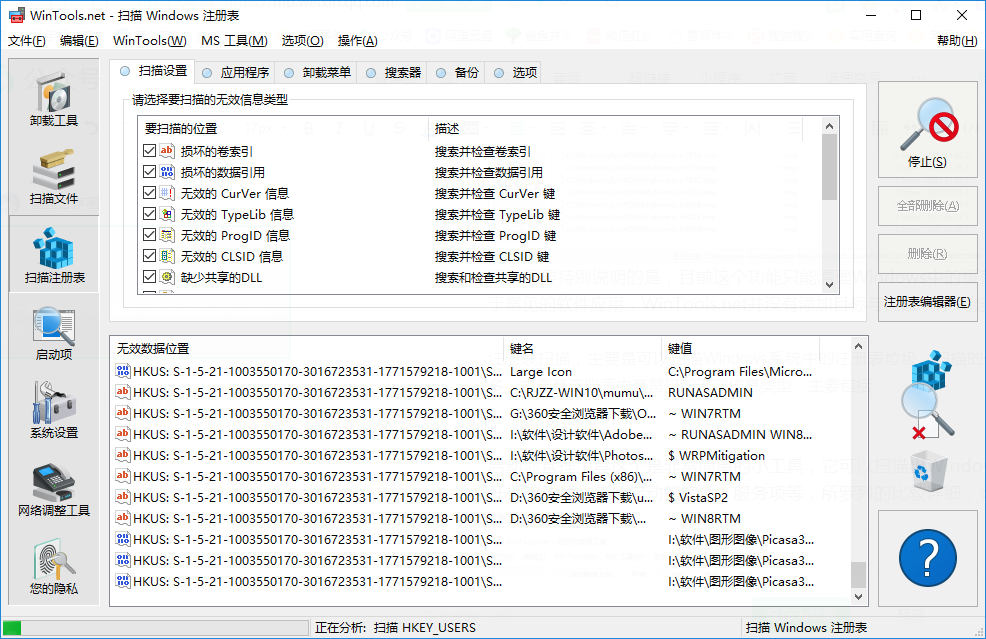Click the 损坏的数据引用 row icon
The image size is (986, 639).
point(167,172)
